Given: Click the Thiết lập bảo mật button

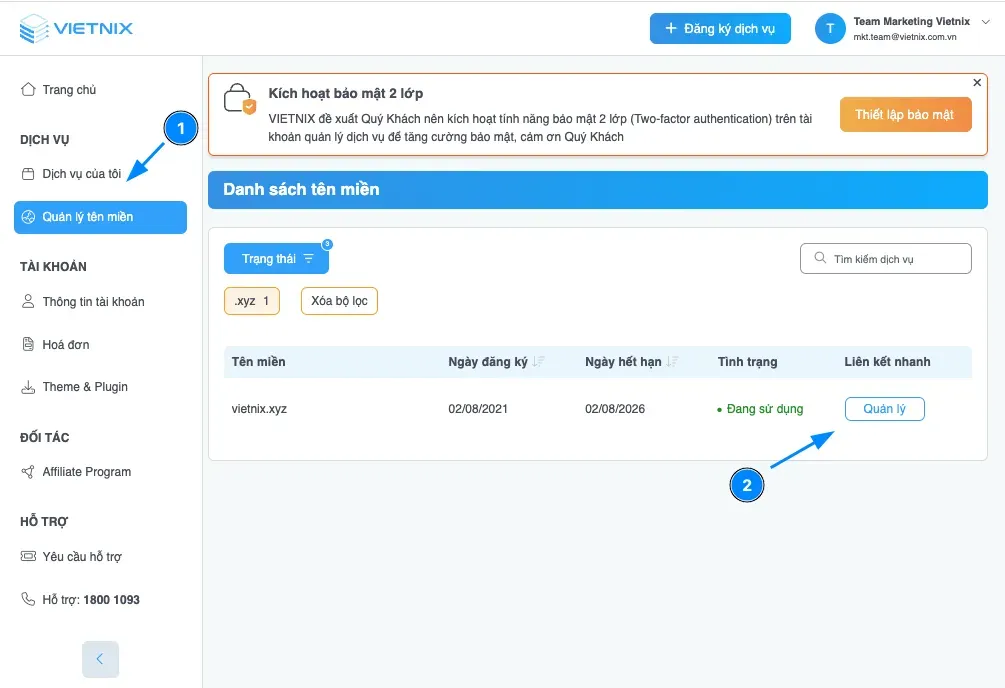Looking at the screenshot, I should point(905,115).
